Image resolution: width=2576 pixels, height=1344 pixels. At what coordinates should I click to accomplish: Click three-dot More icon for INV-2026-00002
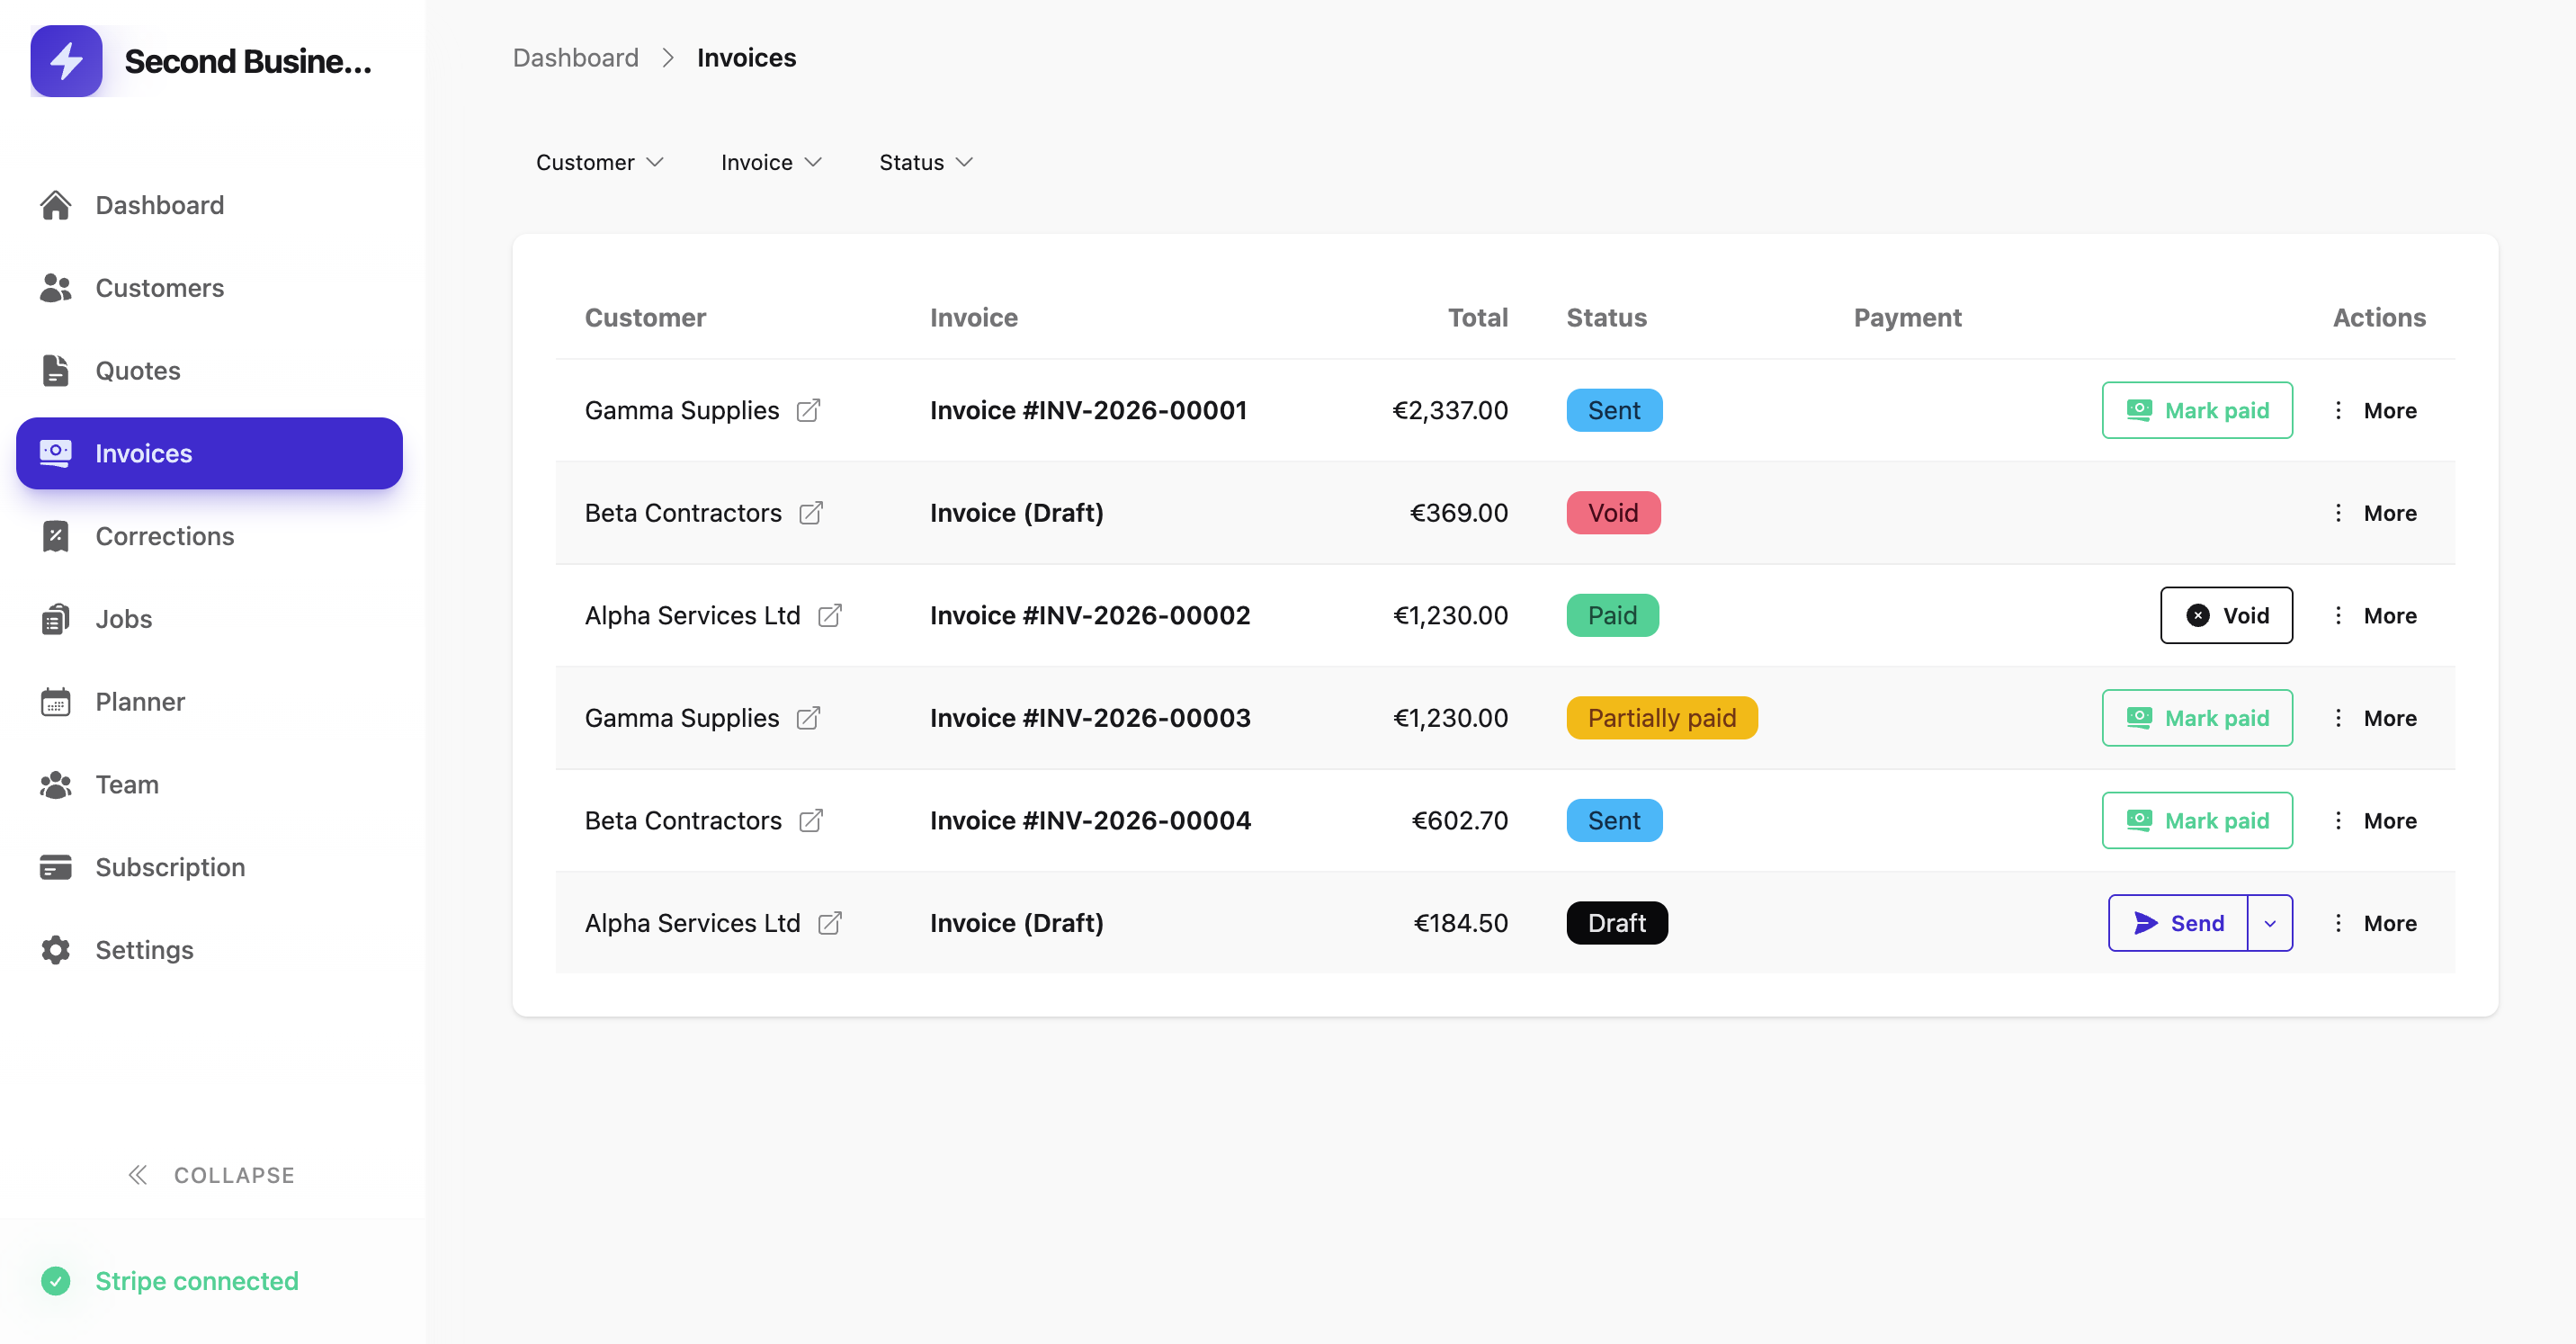2337,616
